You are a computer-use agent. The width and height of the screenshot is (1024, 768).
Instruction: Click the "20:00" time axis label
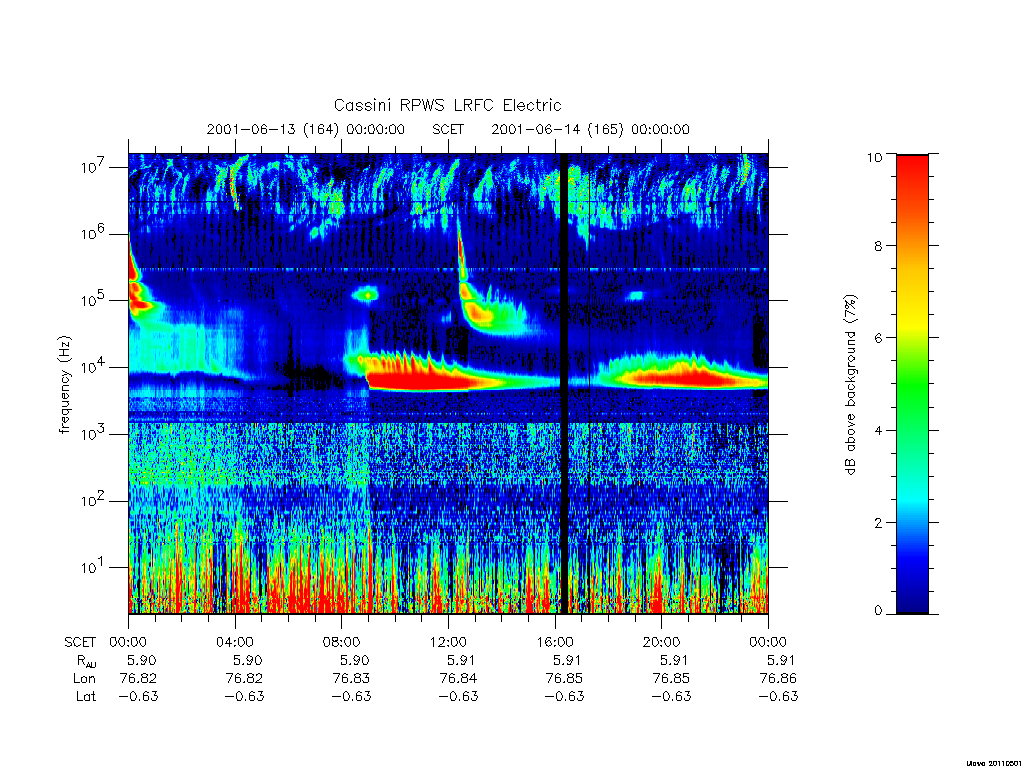coord(661,642)
